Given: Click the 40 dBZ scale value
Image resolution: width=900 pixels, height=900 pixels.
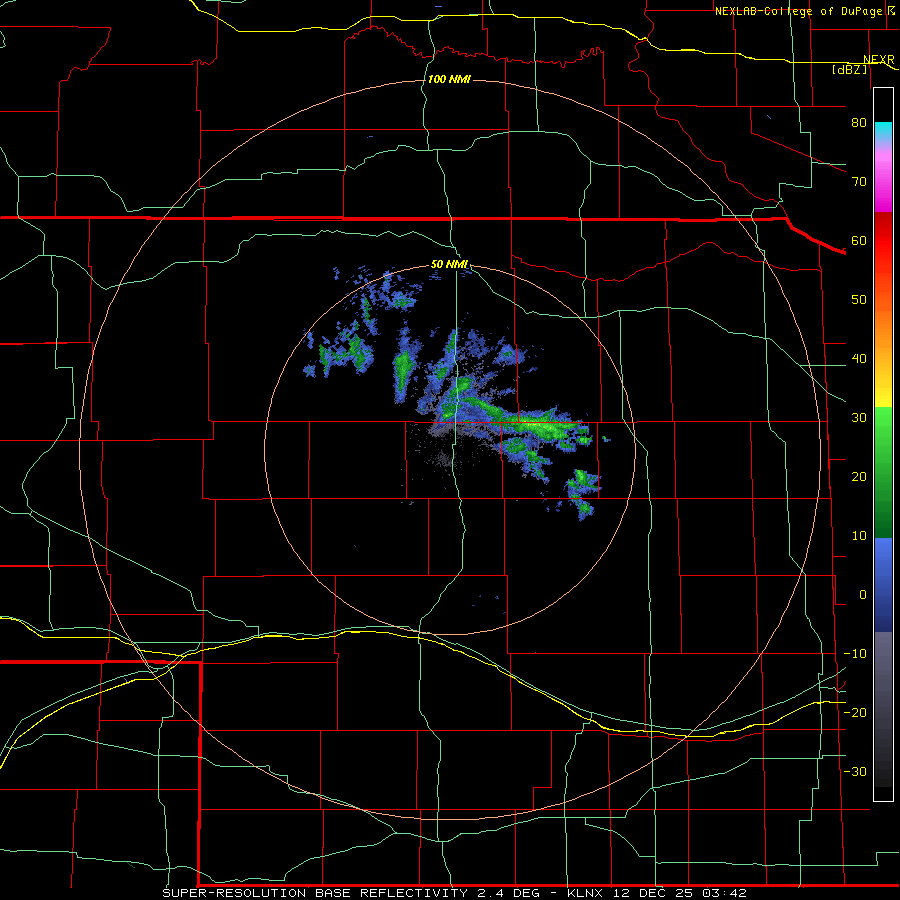Looking at the screenshot, I should tap(859, 359).
